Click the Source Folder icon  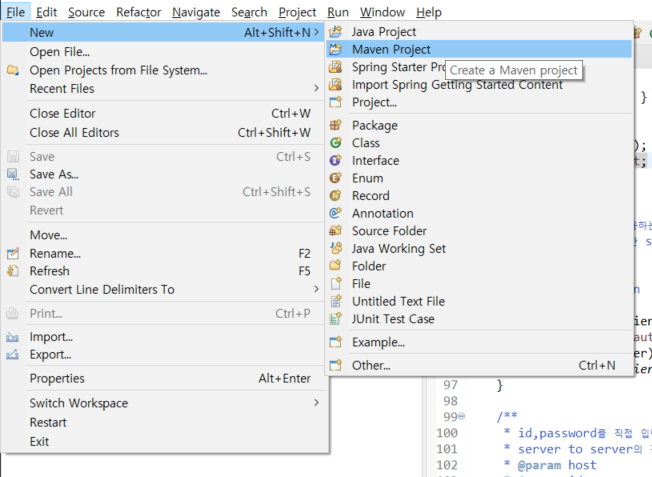tap(336, 230)
